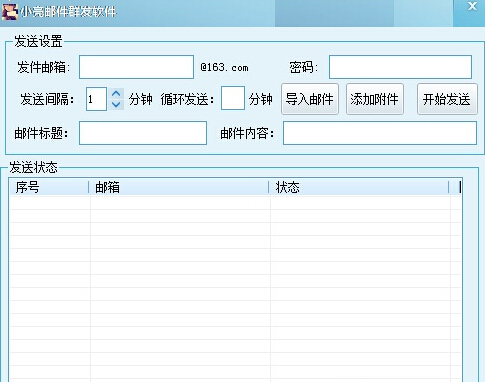Viewport: 485px width, 382px height.
Task: Increase 发送间隔 with the up arrow
Action: 116,94
